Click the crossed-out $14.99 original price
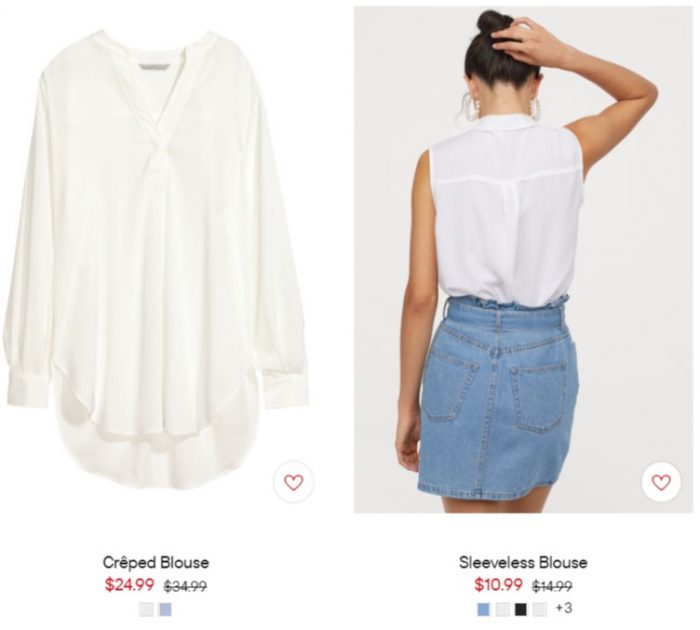Image resolution: width=700 pixels, height=630 pixels. 552,586
